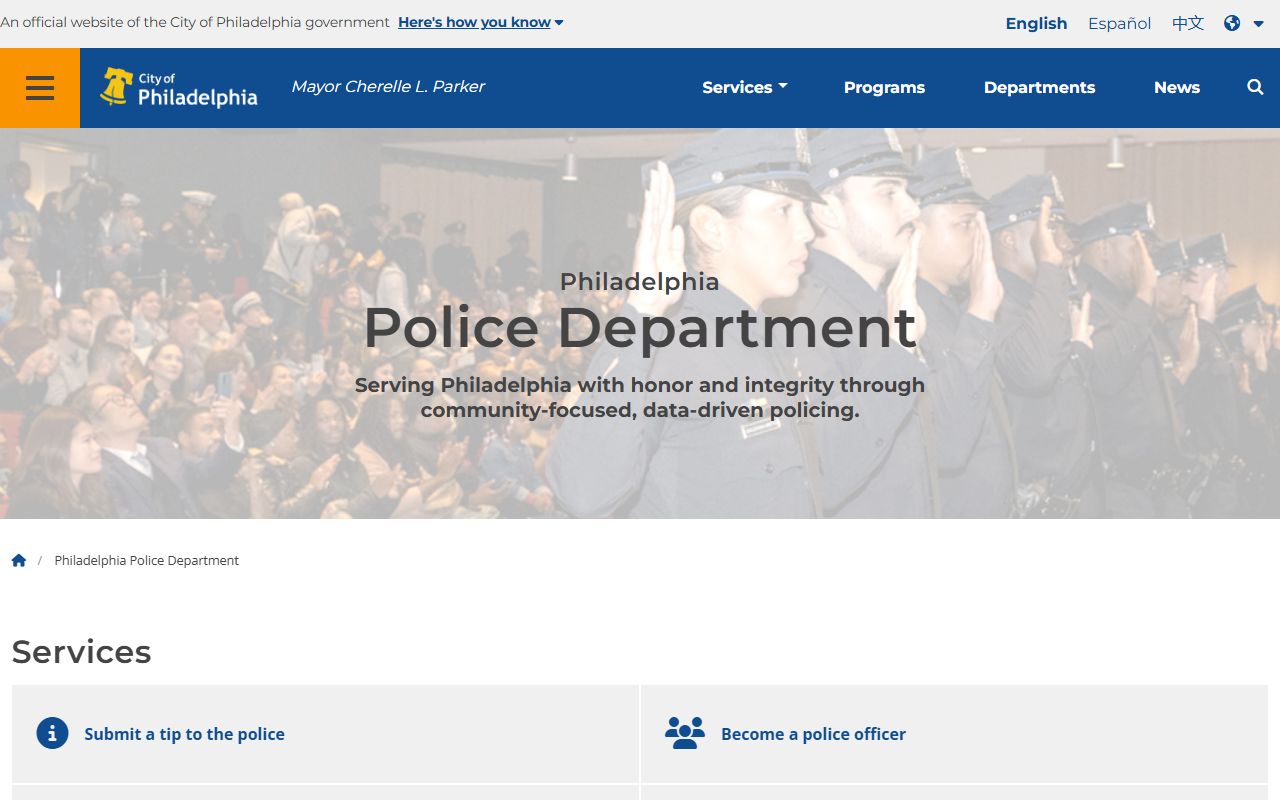Switch language to English
Image resolution: width=1280 pixels, height=800 pixels.
(x=1036, y=23)
